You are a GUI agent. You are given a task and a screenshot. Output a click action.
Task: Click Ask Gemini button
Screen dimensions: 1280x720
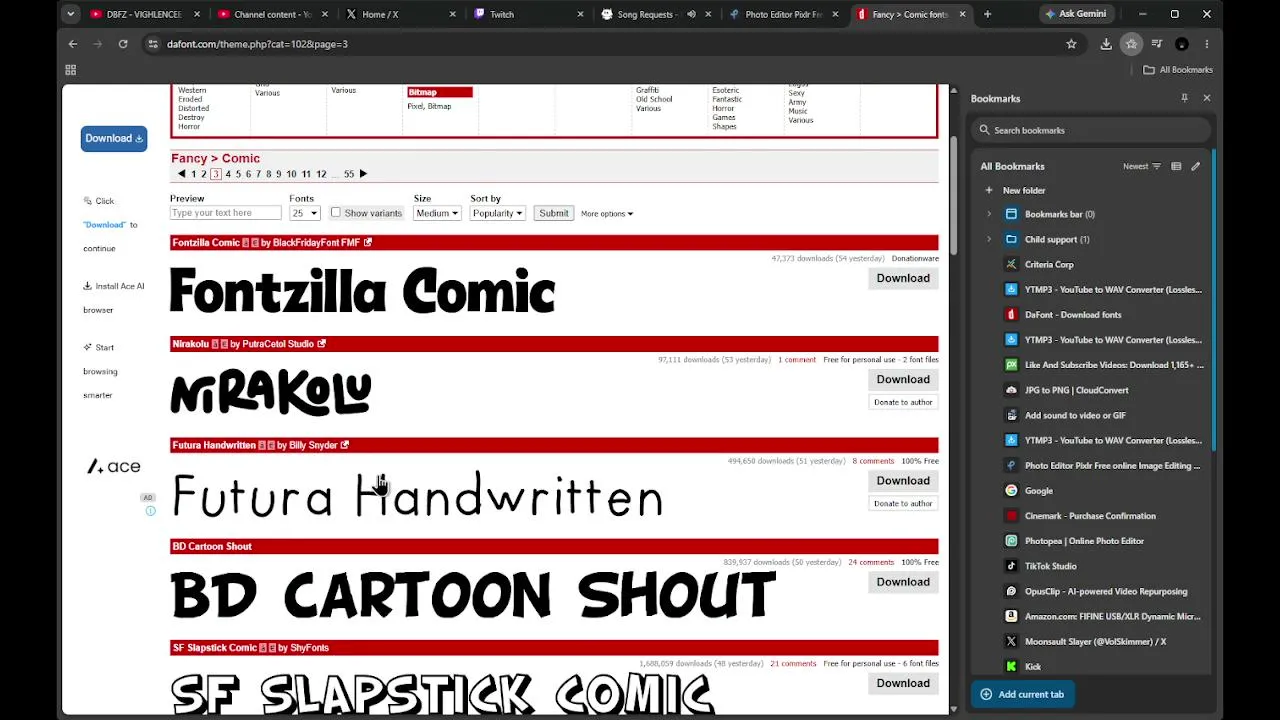pos(1075,14)
